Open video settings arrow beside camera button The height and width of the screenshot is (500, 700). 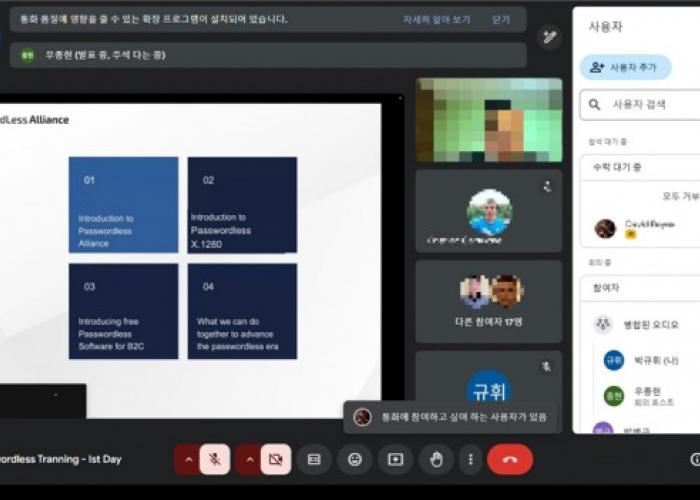click(x=250, y=459)
